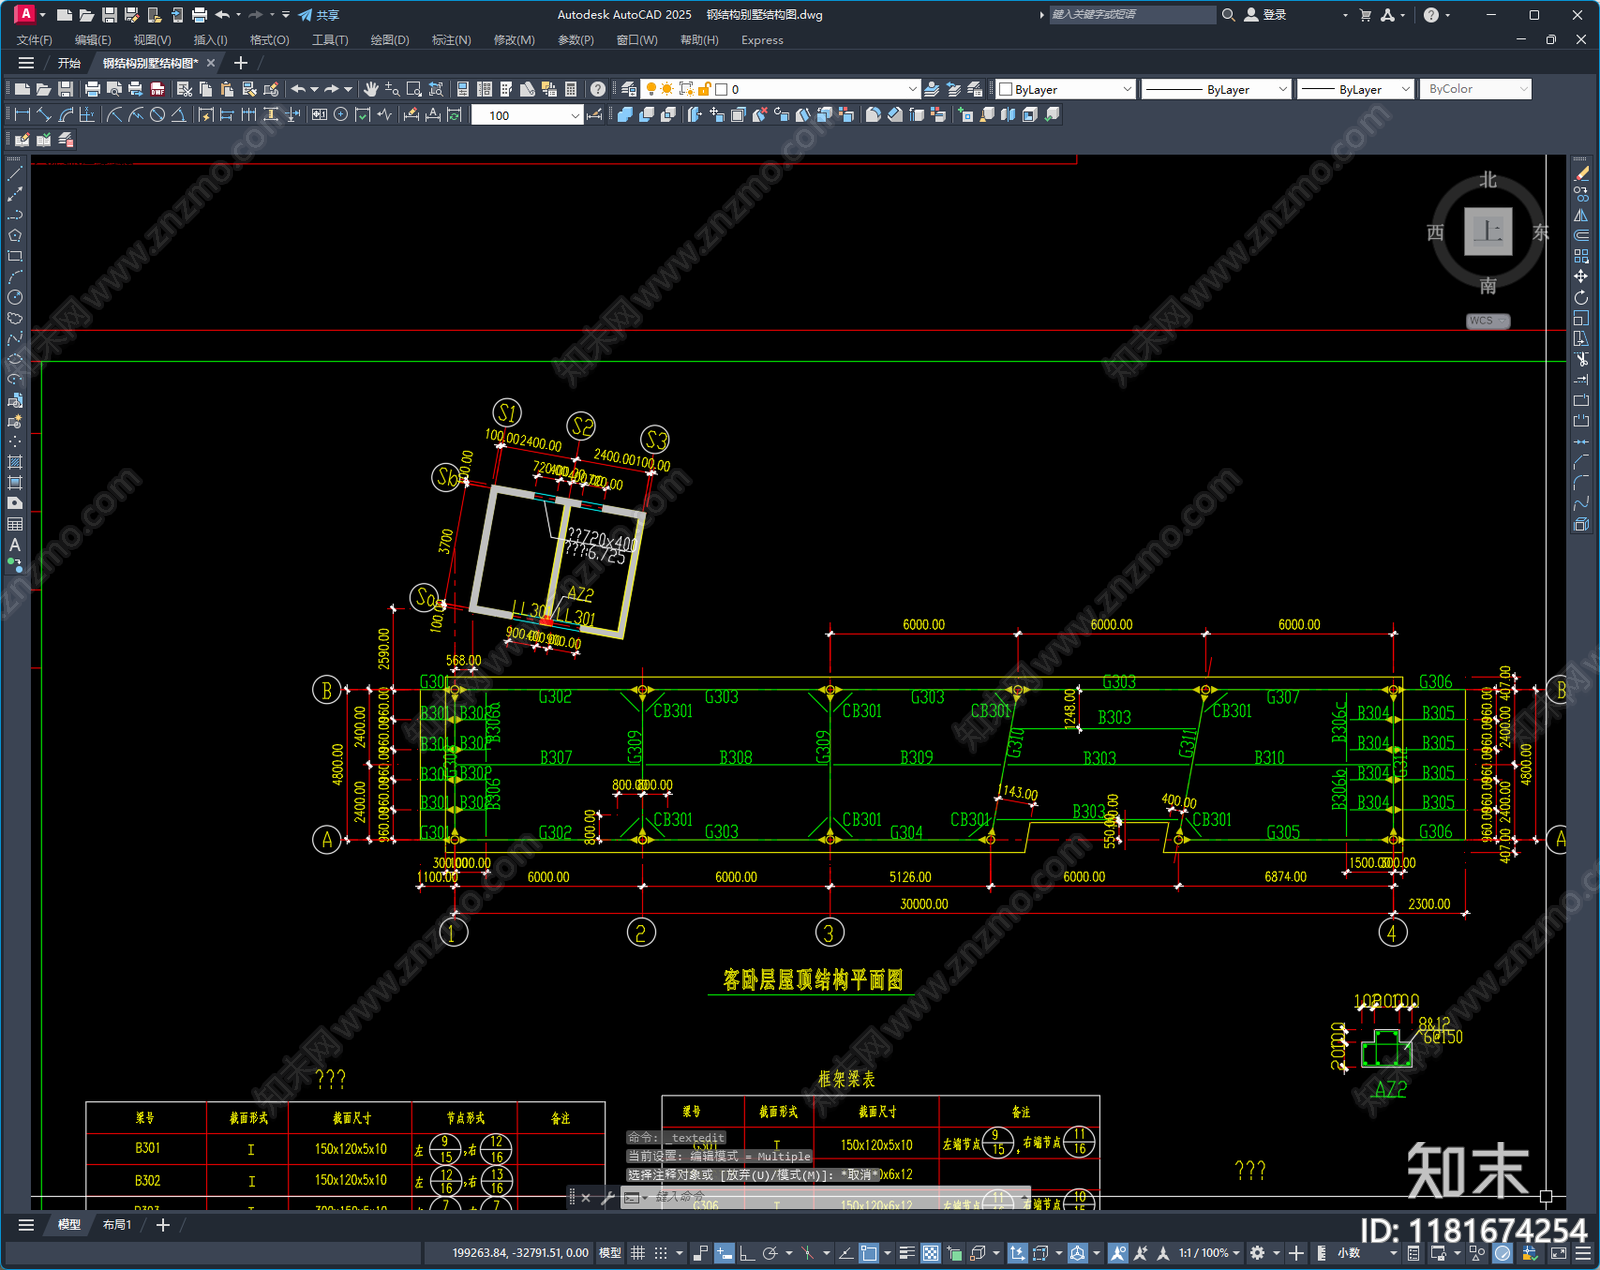The image size is (1600, 1270).
Task: Toggle dynamic input in the status bar
Action: click(724, 1253)
